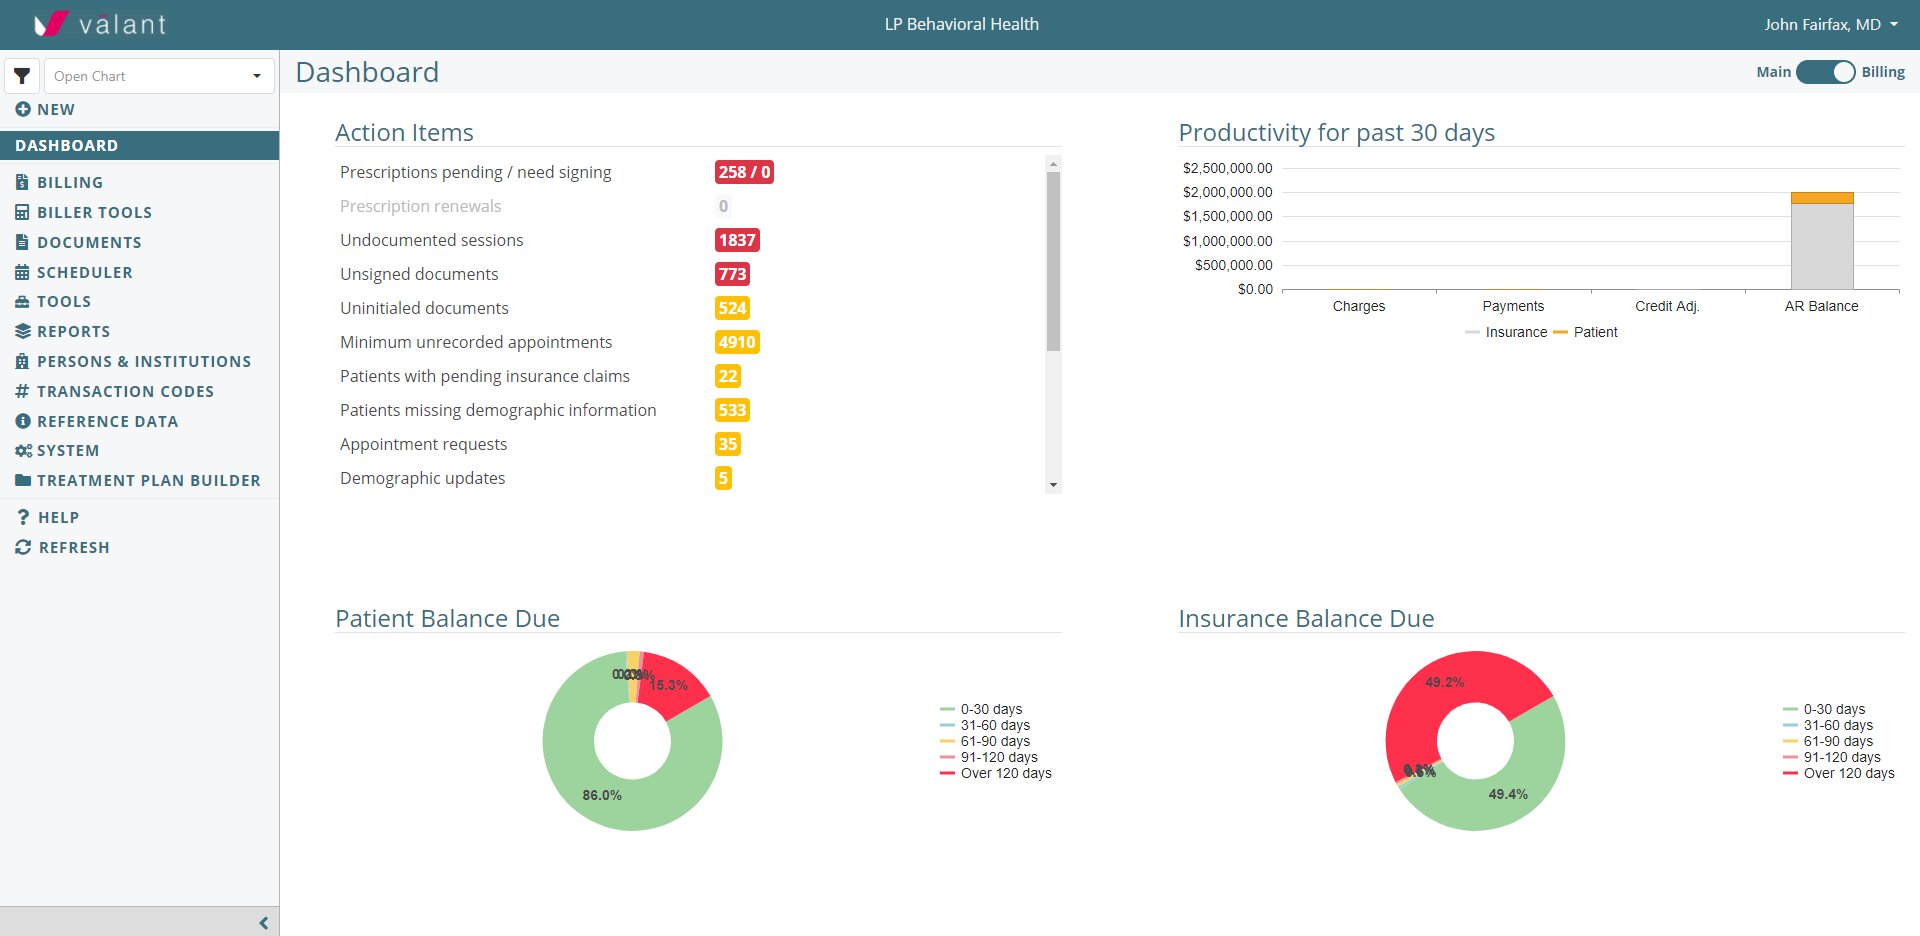
Task: Click the Reports stack icon
Action: coord(22,331)
